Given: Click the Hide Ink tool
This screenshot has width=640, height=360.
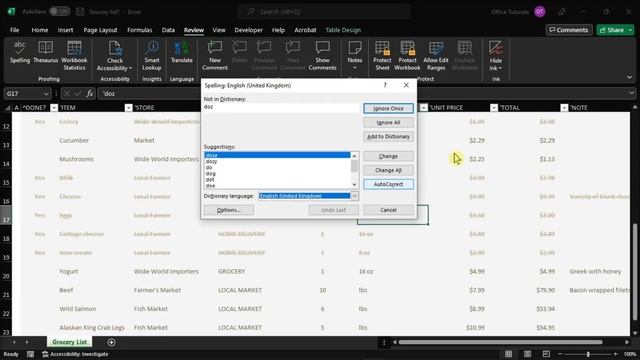Looking at the screenshot, I should [496, 56].
